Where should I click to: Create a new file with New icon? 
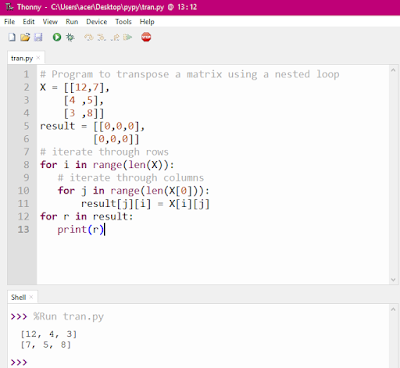click(12, 37)
